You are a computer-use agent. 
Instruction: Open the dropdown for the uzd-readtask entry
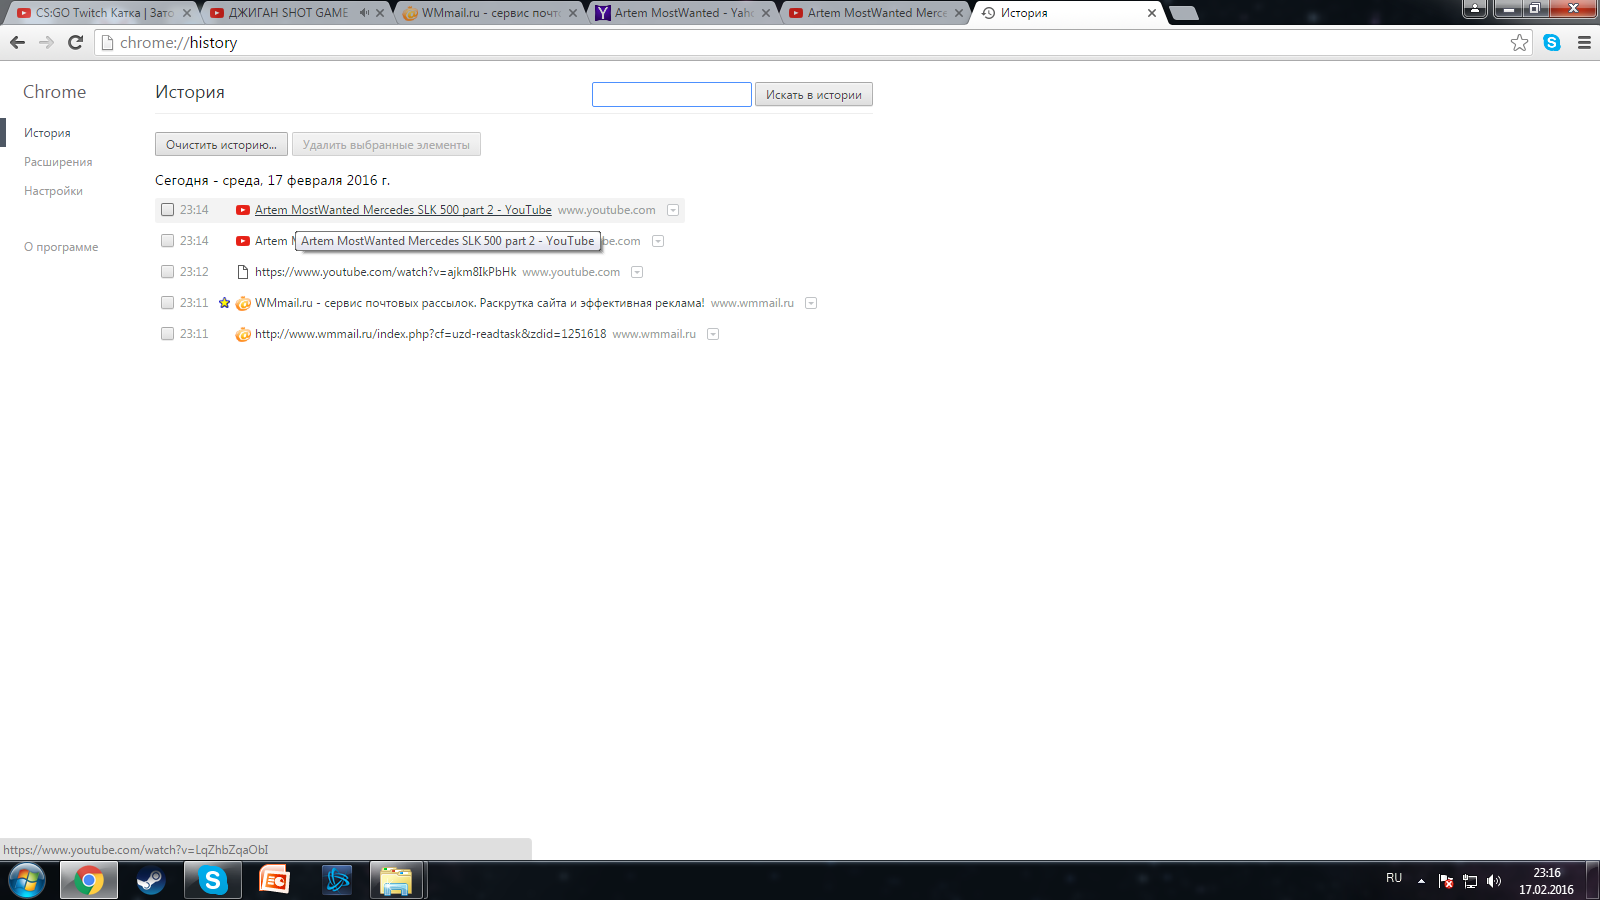point(713,334)
